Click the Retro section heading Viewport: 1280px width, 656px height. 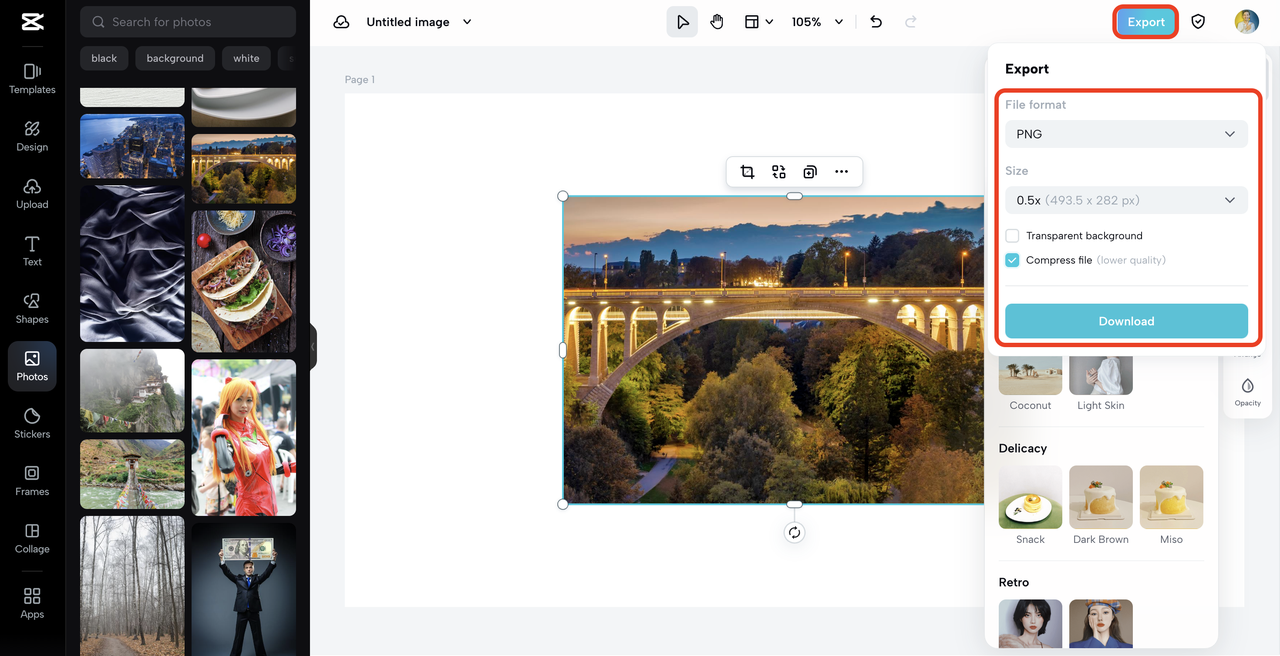coord(1015,582)
